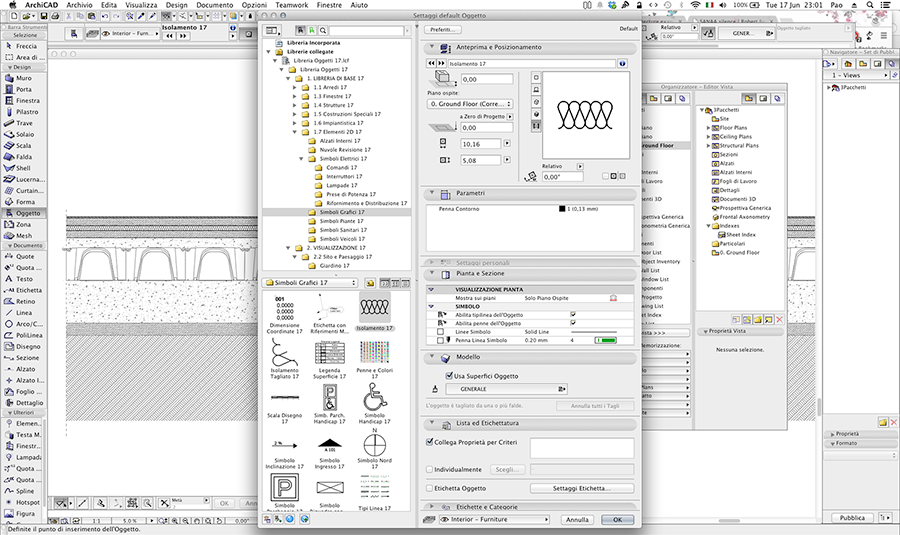Select Lampade 17 folder in library tree
Image resolution: width=900 pixels, height=535 pixels.
pyautogui.click(x=342, y=185)
